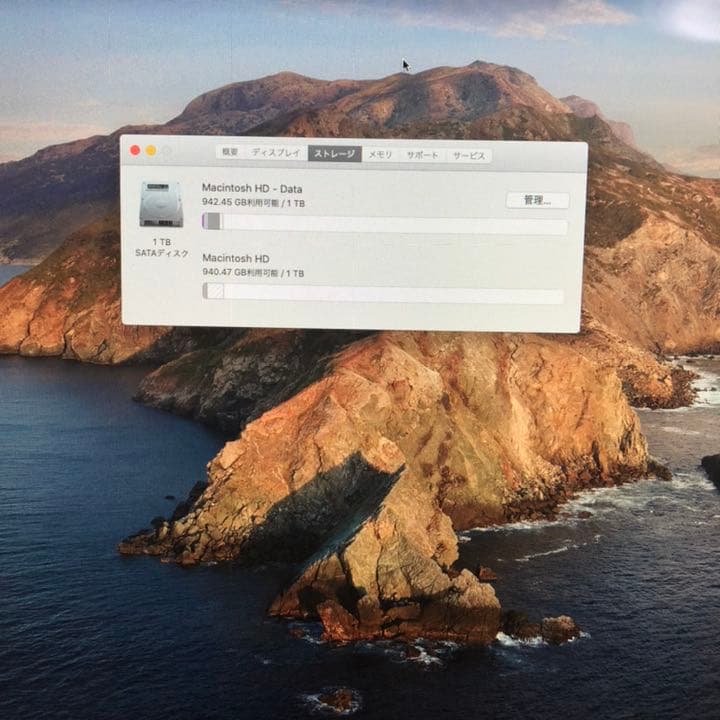Click the hard disk drive icon
Viewport: 720px width, 720px height.
(x=161, y=204)
